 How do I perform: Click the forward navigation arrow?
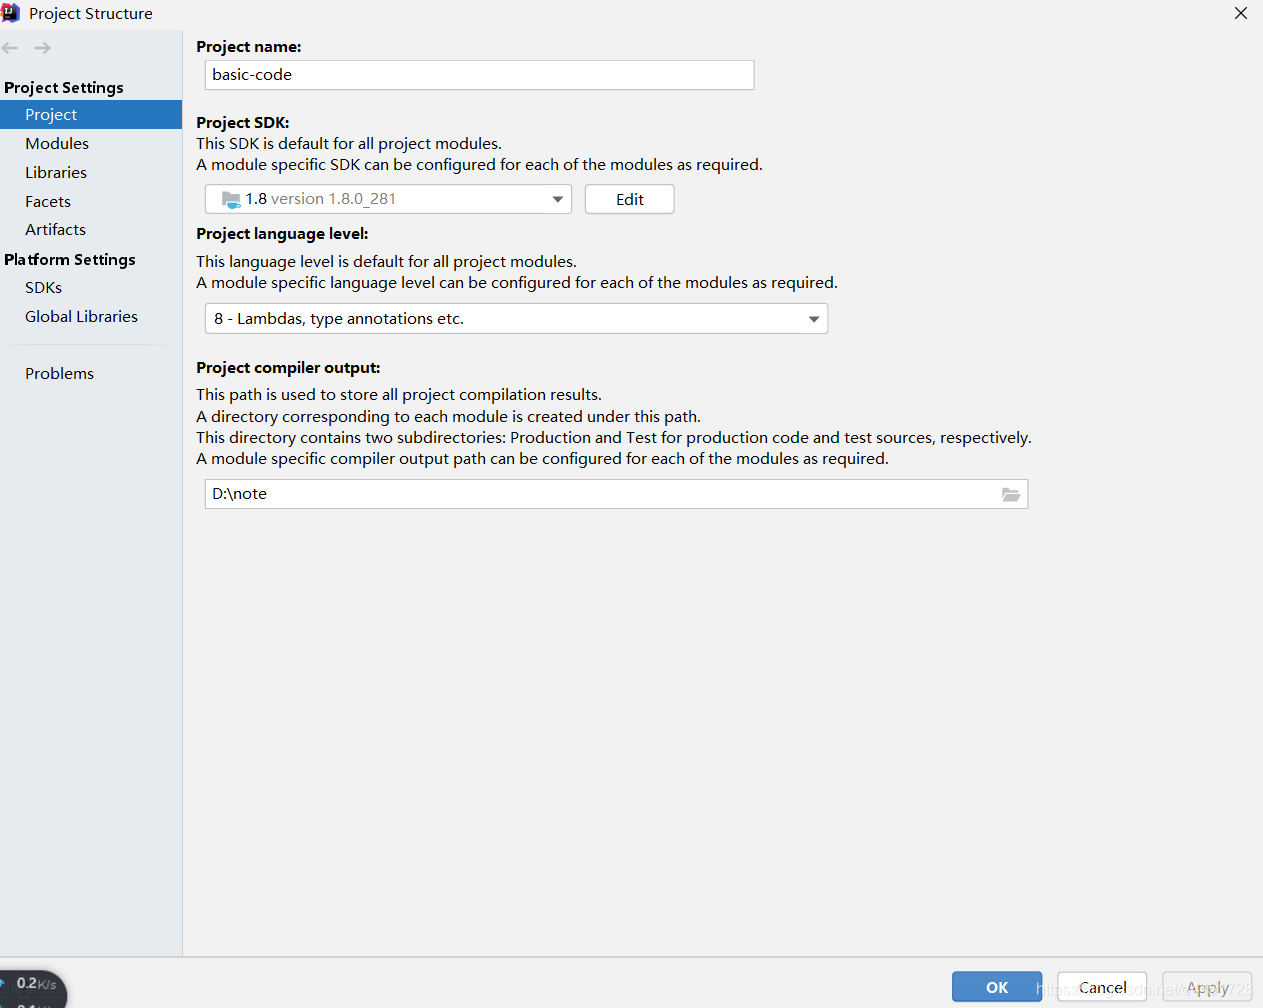42,48
